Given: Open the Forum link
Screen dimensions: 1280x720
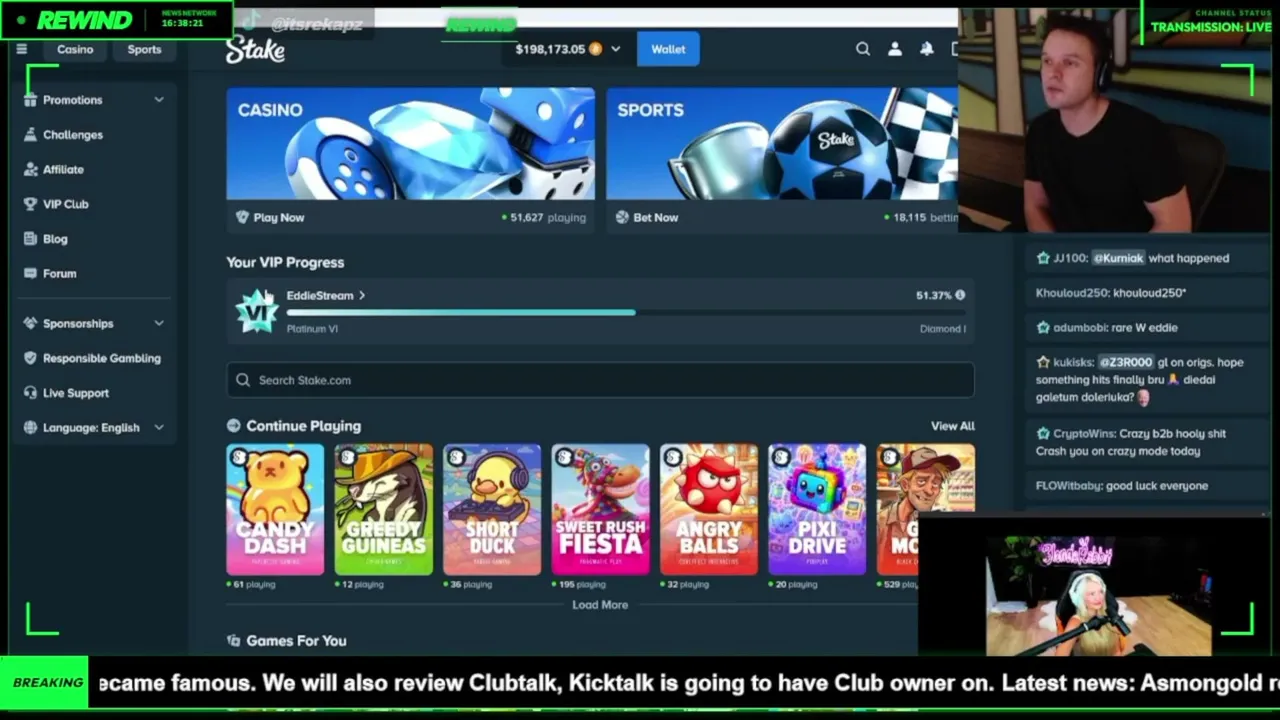Looking at the screenshot, I should point(59,273).
